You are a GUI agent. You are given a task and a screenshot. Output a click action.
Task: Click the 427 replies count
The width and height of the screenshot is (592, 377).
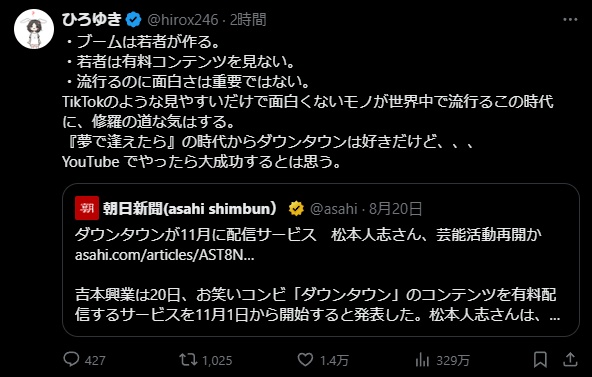tap(95, 360)
